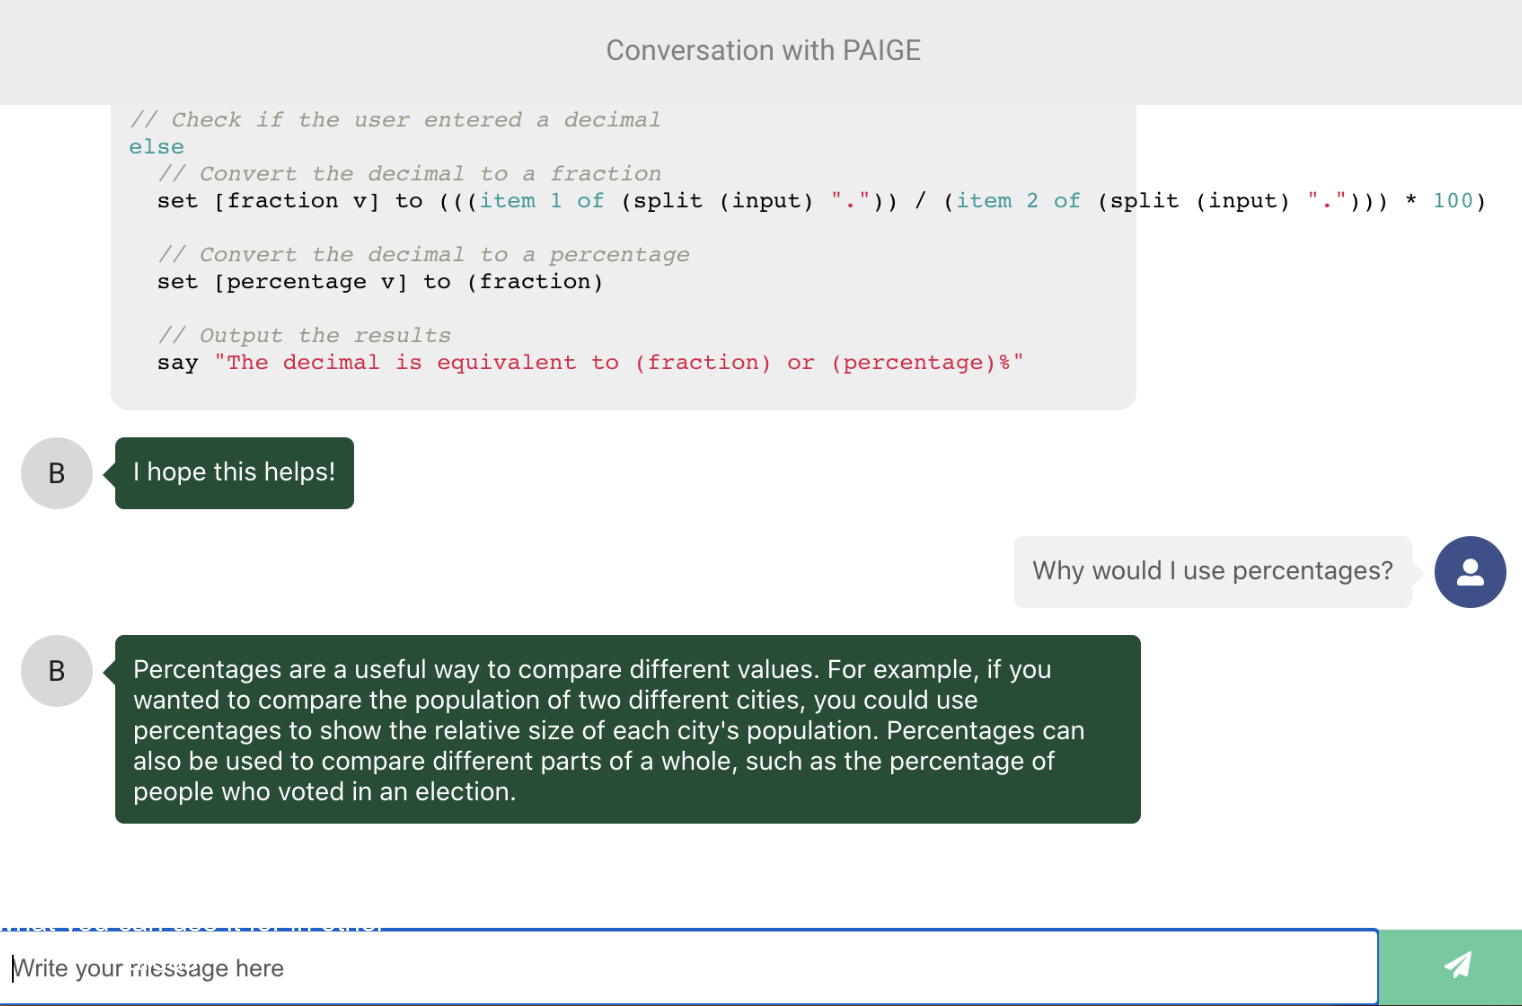Click the "// Output the results" comment

305,336
